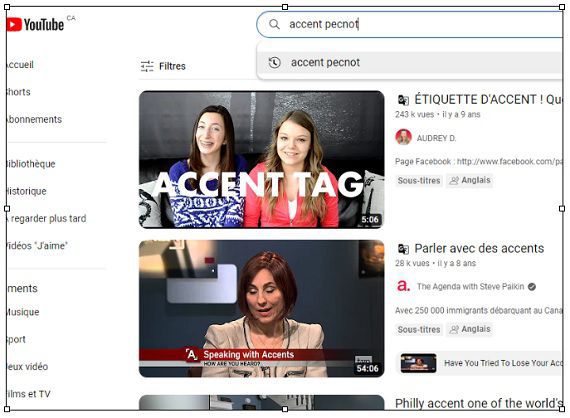The height and width of the screenshot is (418, 570).
Task: Open Historique in the sidebar
Action: [x=27, y=191]
